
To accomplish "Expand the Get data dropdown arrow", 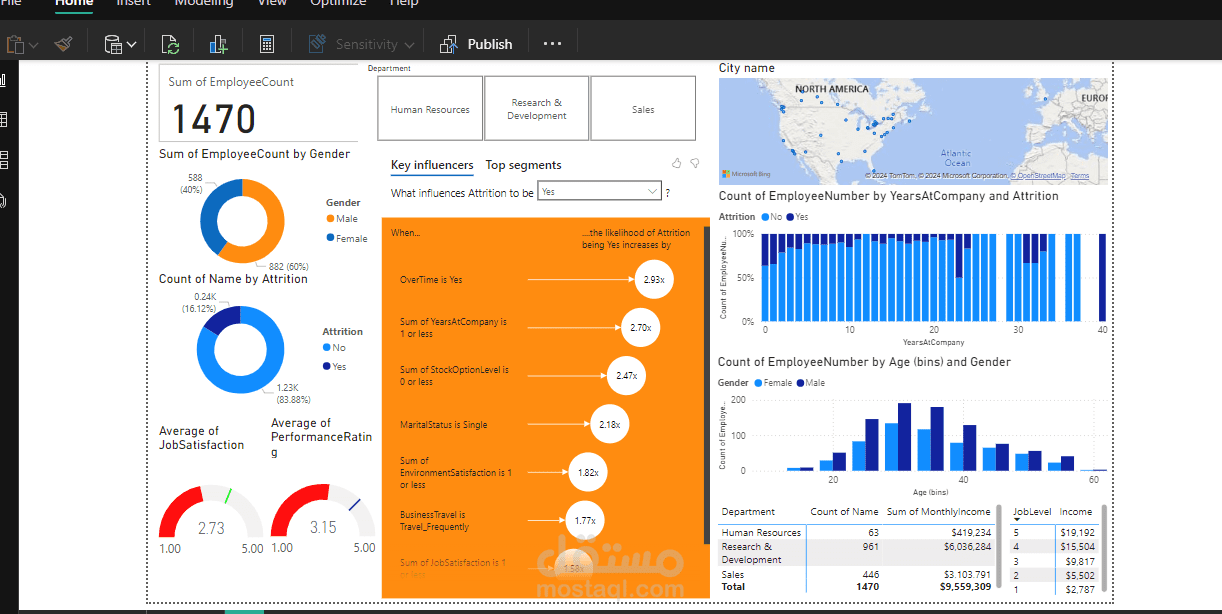I will [x=131, y=45].
